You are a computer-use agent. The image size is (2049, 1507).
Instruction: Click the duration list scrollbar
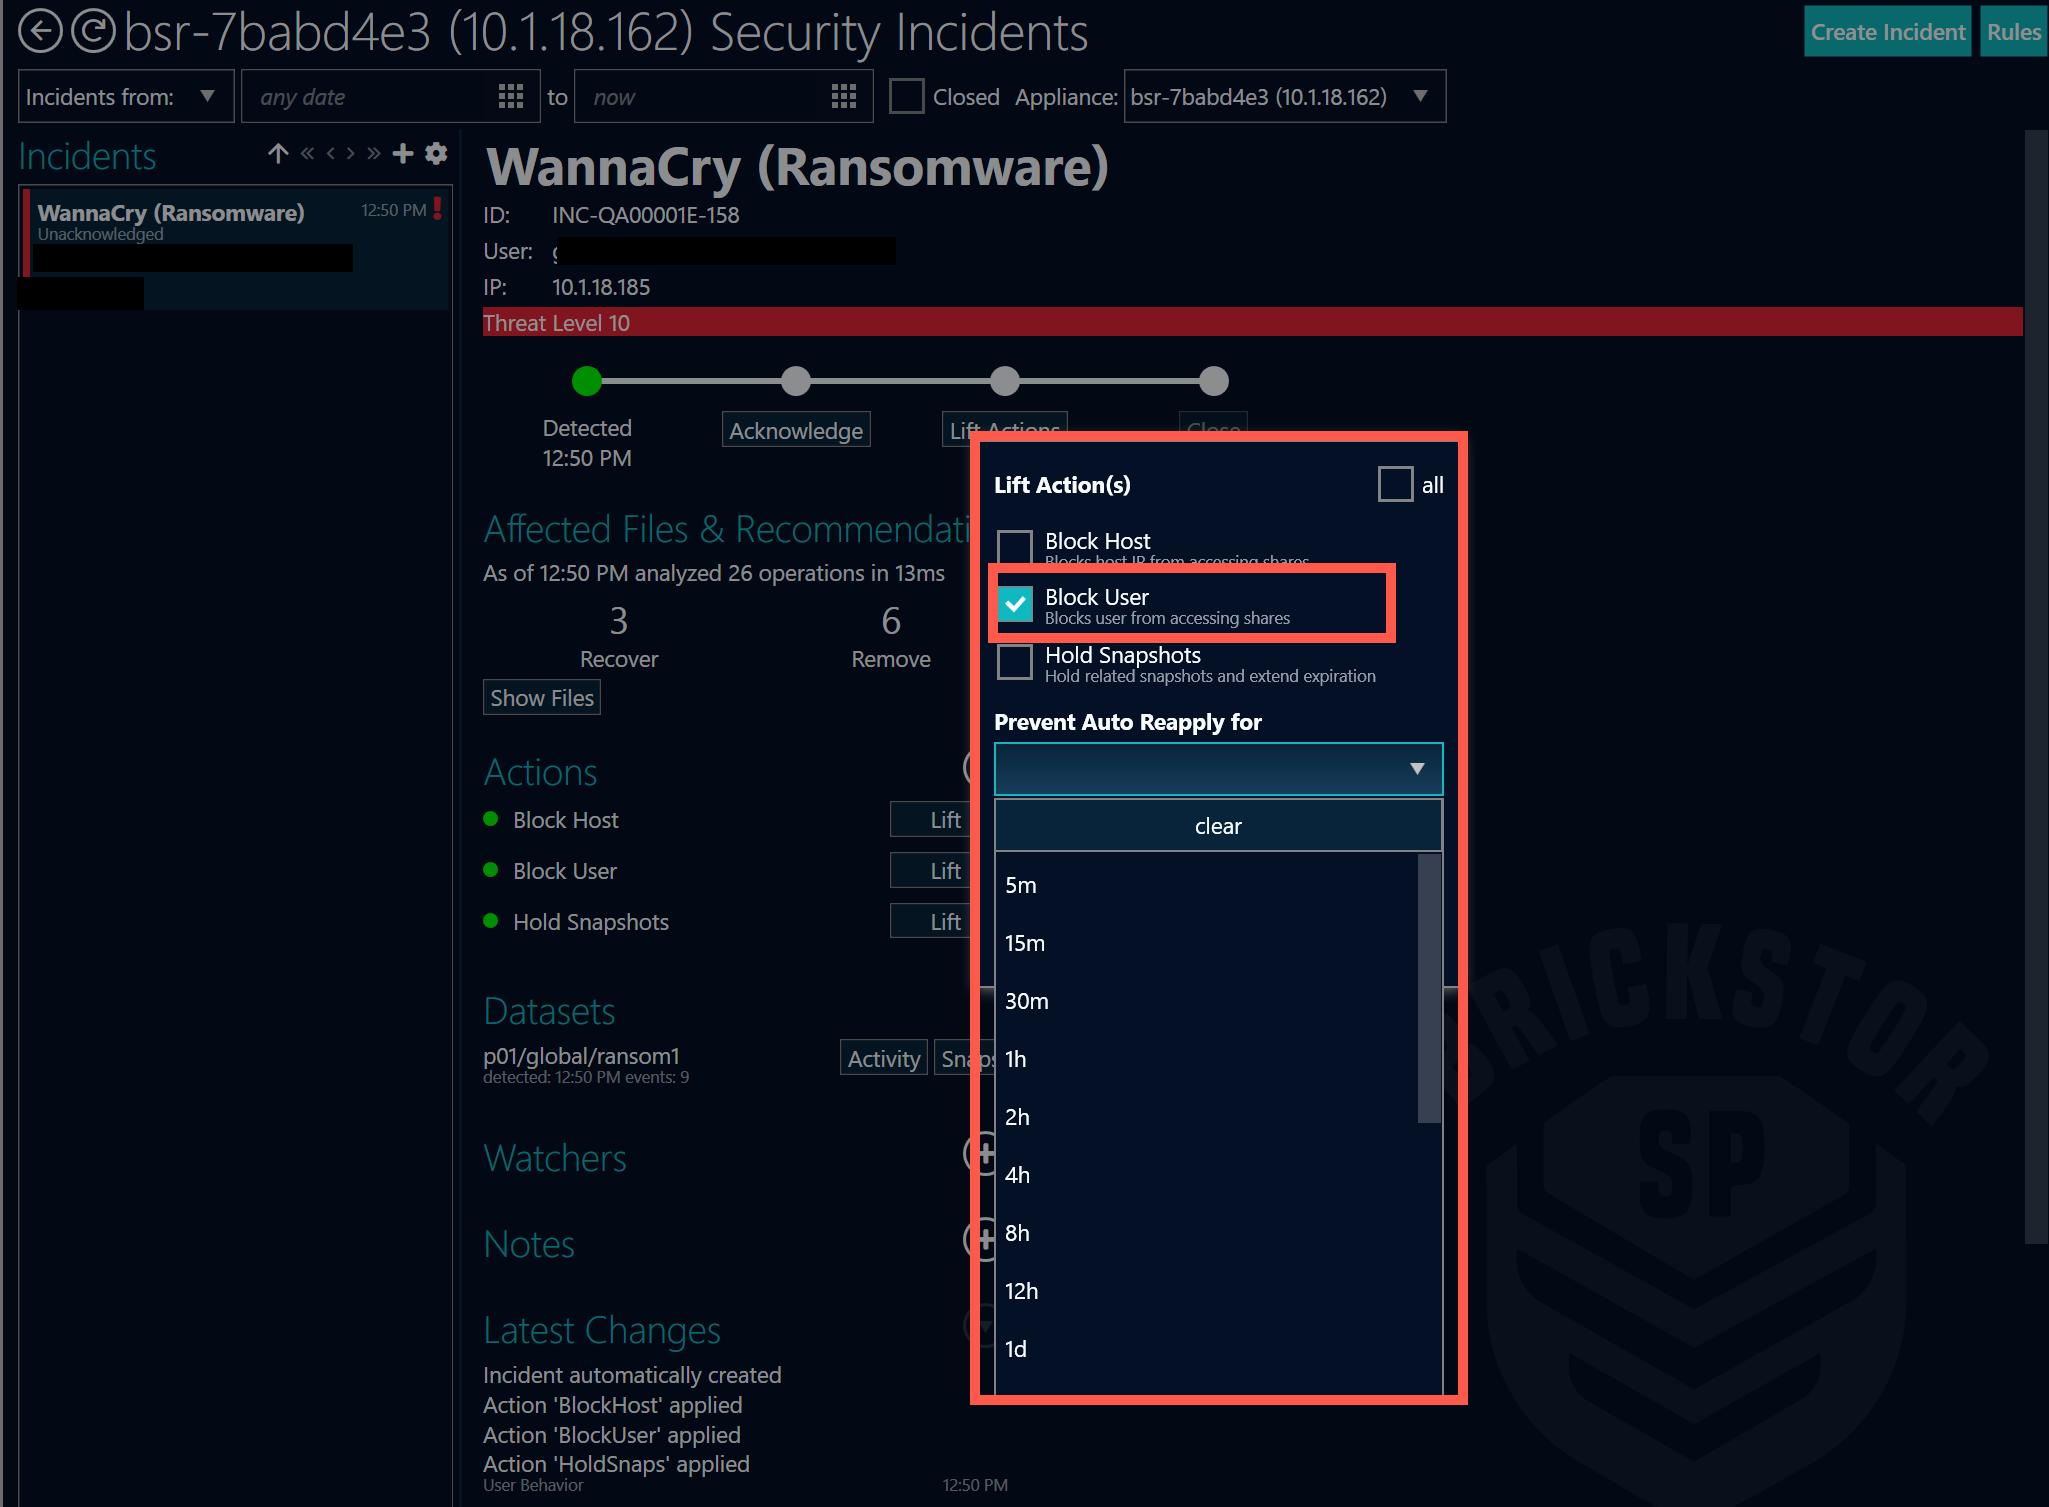coord(1429,988)
